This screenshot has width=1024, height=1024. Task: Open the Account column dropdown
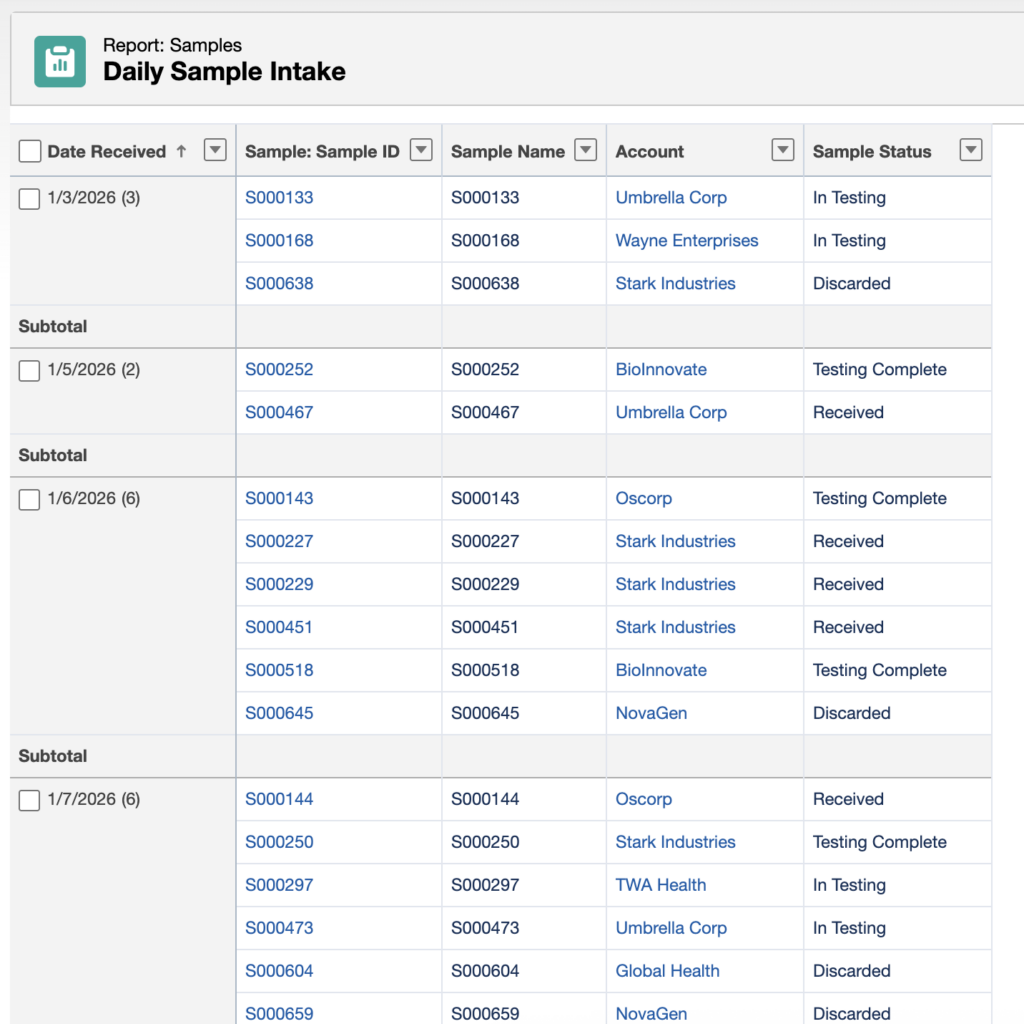[x=783, y=150]
